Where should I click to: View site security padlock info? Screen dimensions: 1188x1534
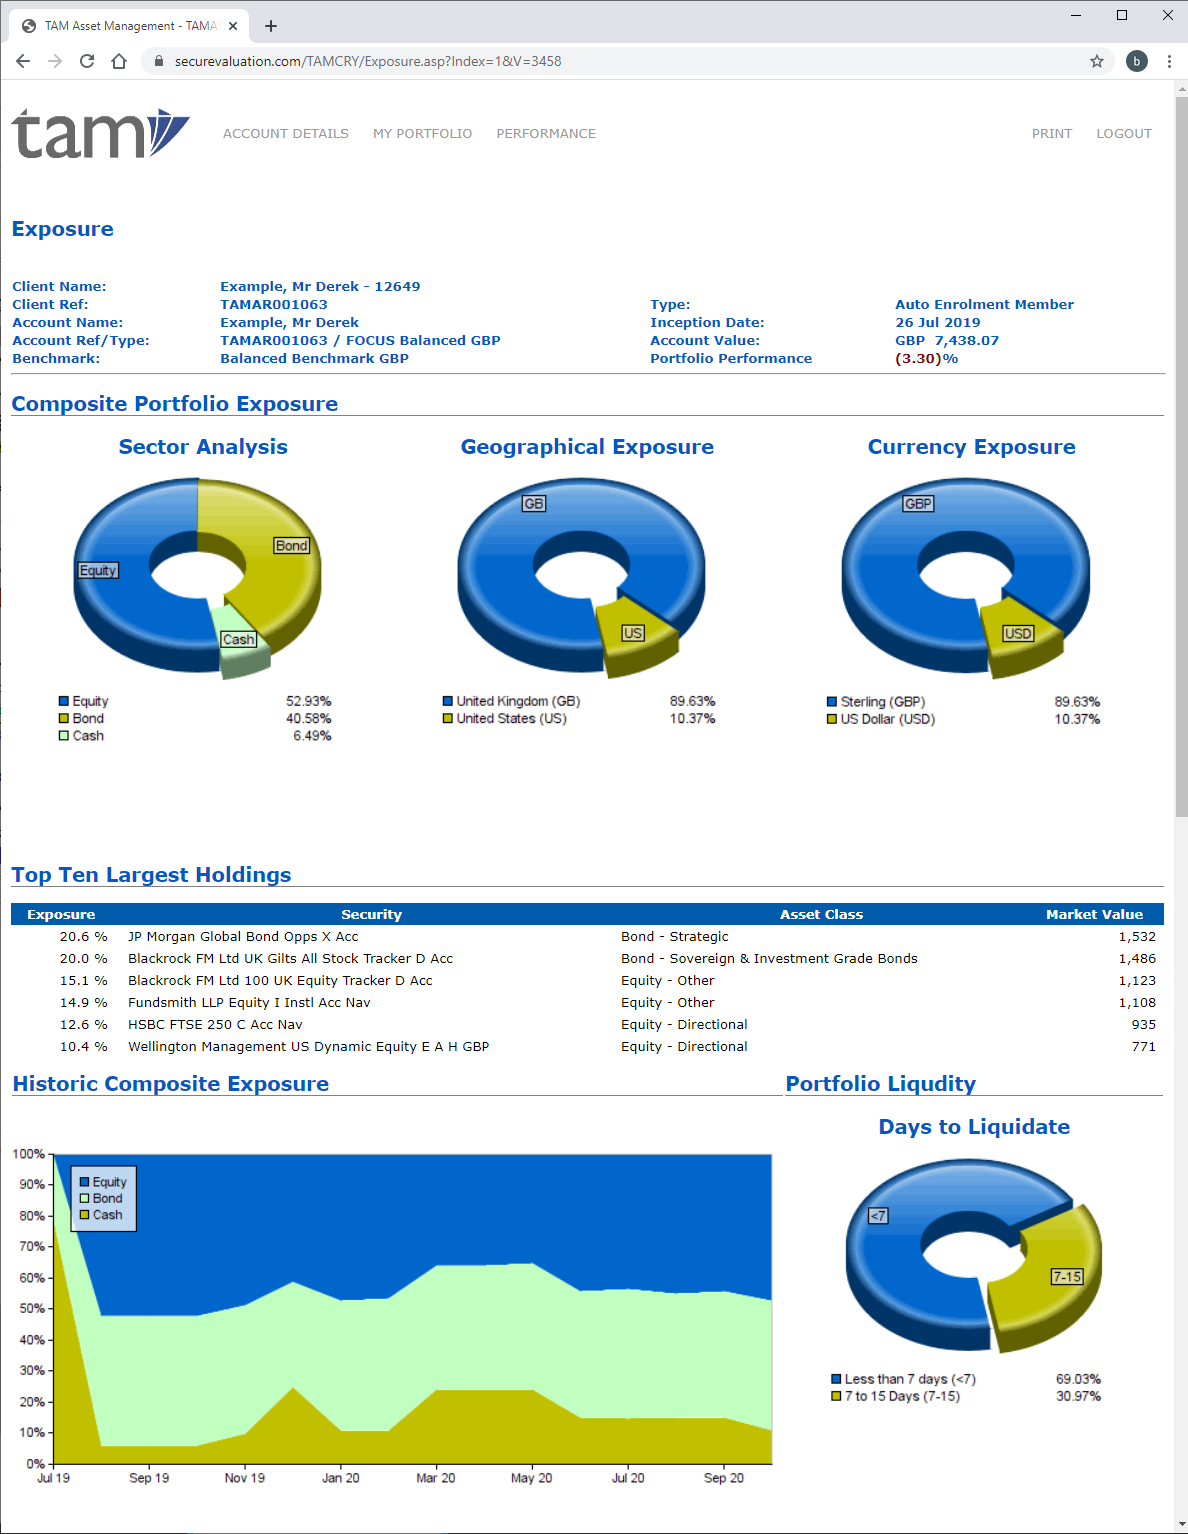158,61
